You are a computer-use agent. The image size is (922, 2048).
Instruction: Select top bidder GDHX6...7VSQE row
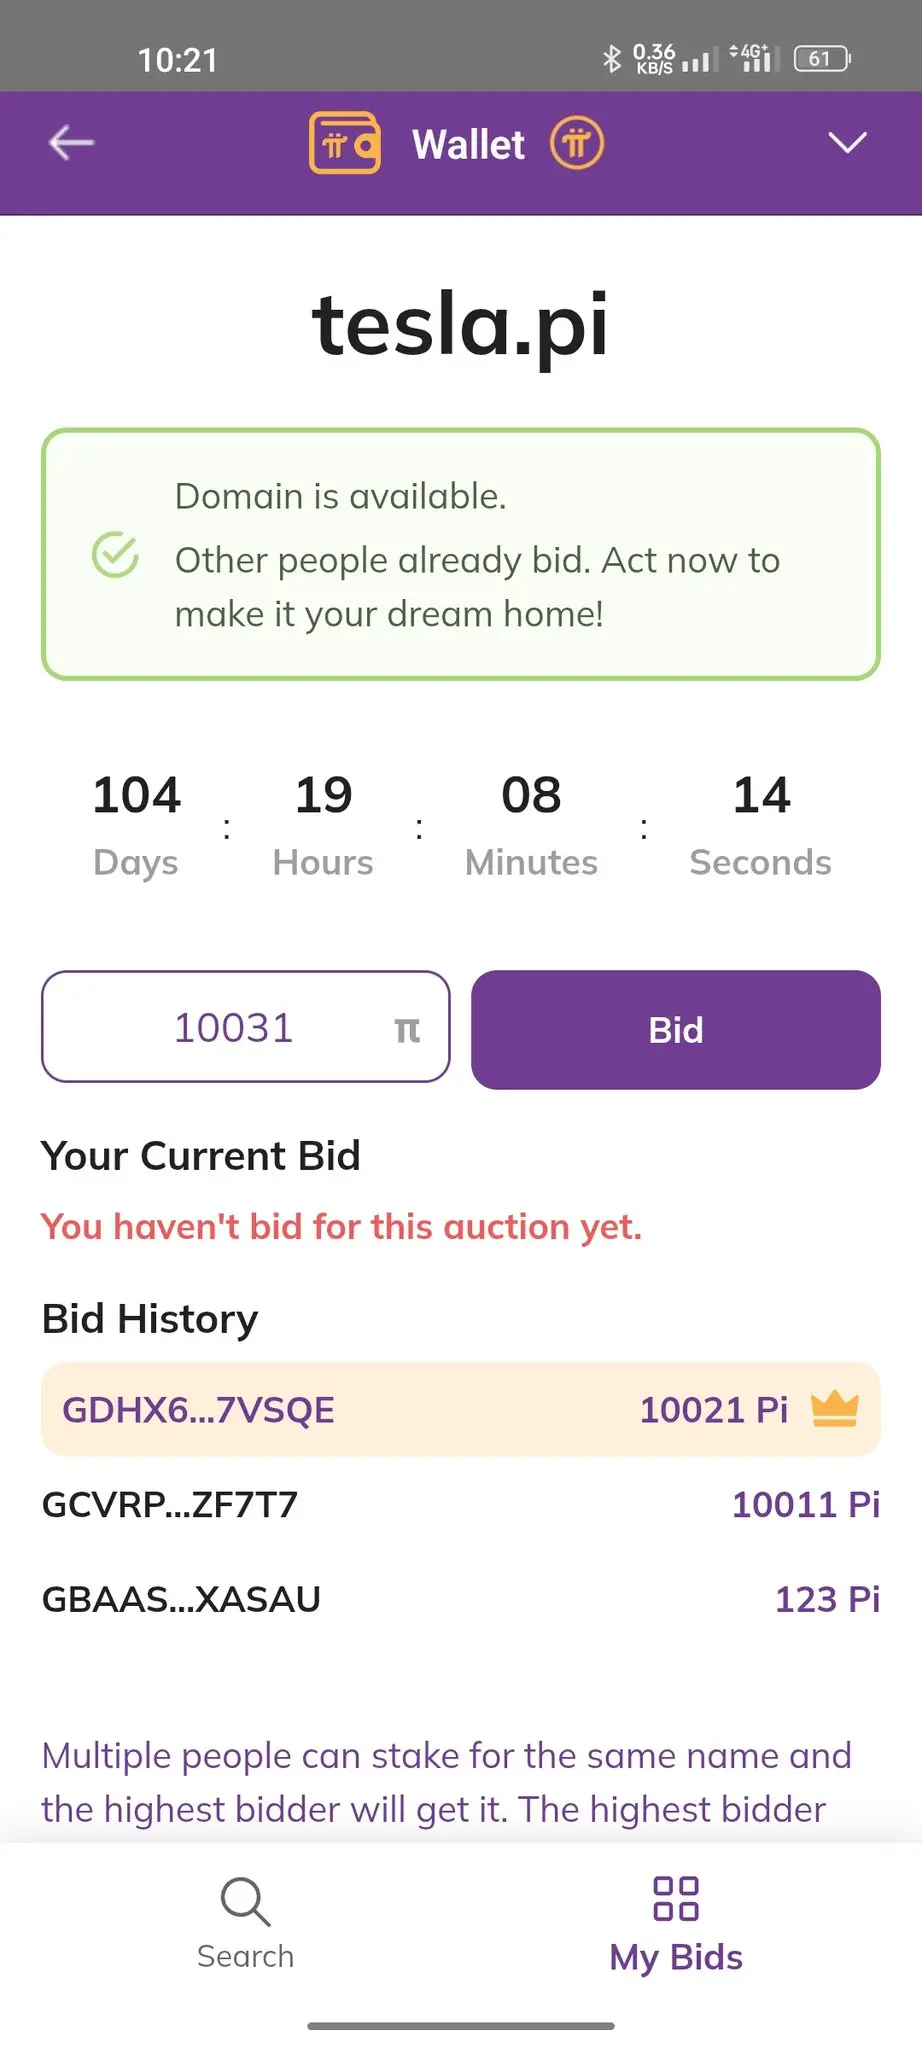pos(461,1409)
